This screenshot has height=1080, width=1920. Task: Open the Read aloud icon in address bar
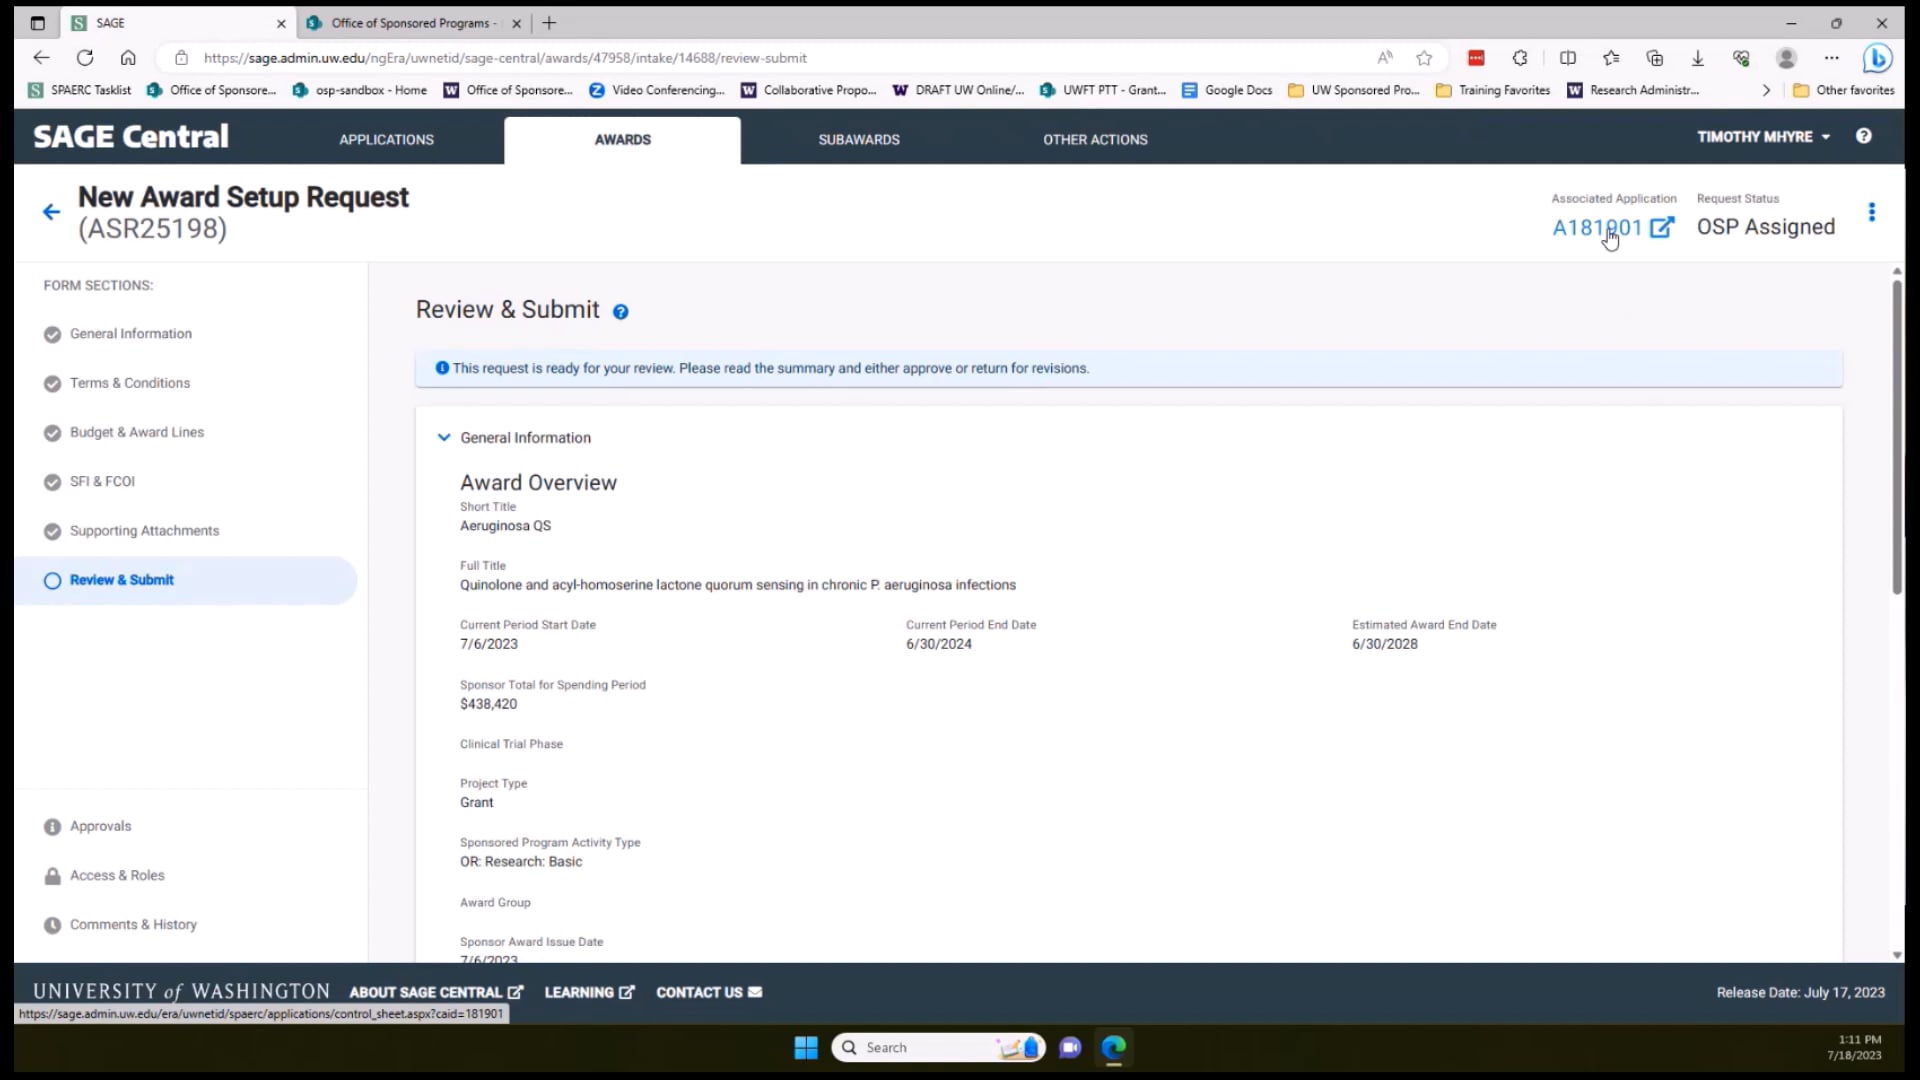[1385, 58]
